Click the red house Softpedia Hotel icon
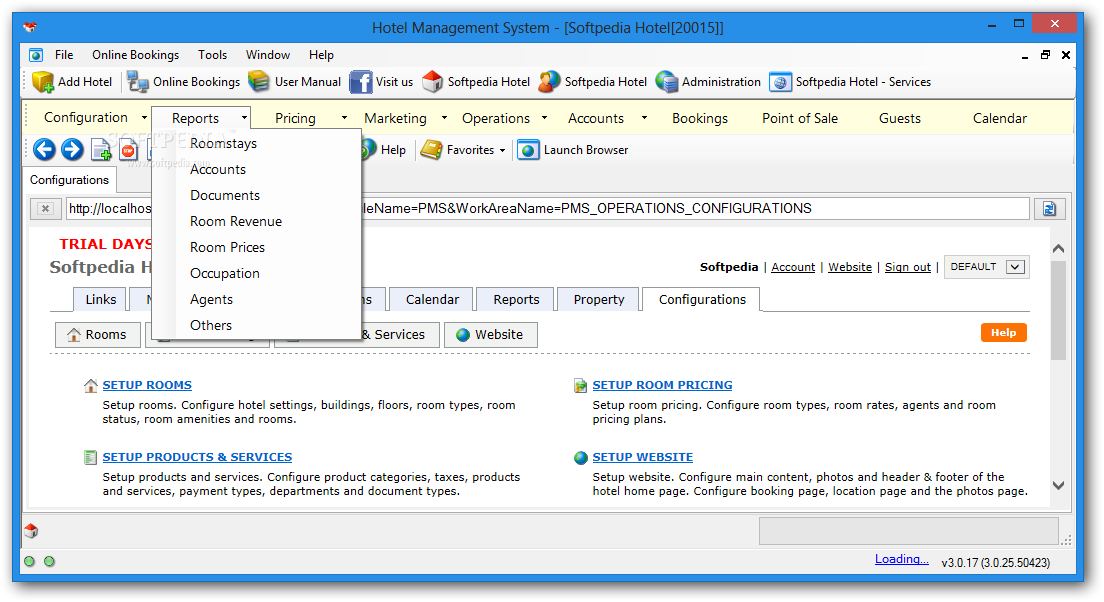The height and width of the screenshot is (602, 1104). (432, 82)
